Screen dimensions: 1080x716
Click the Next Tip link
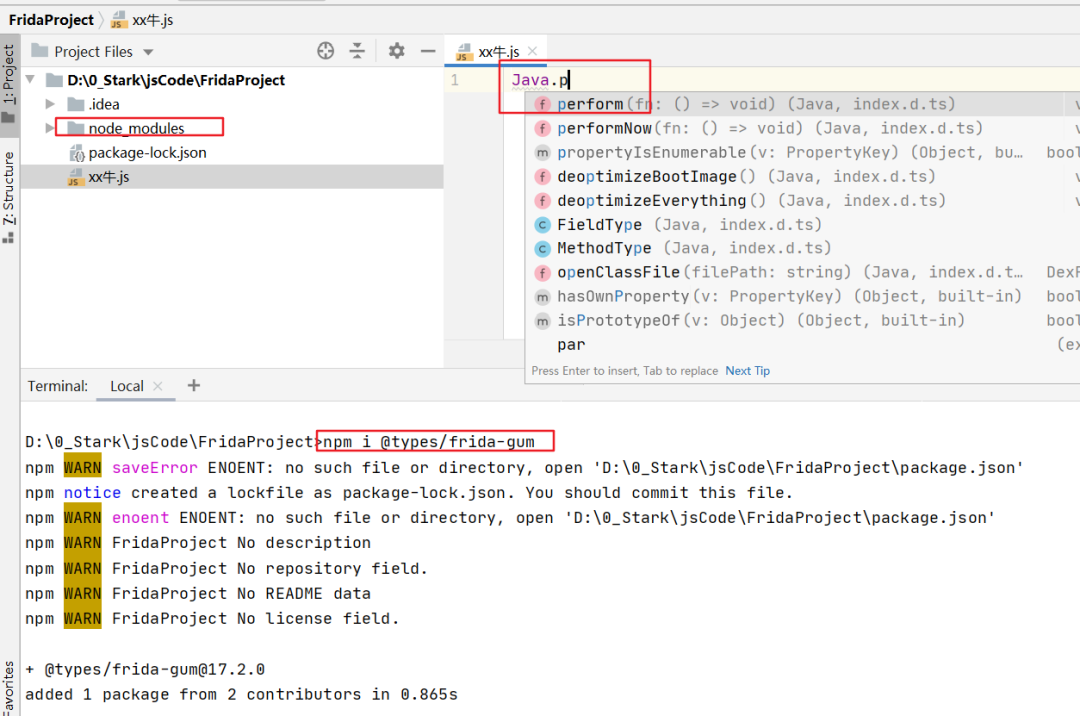pos(747,370)
